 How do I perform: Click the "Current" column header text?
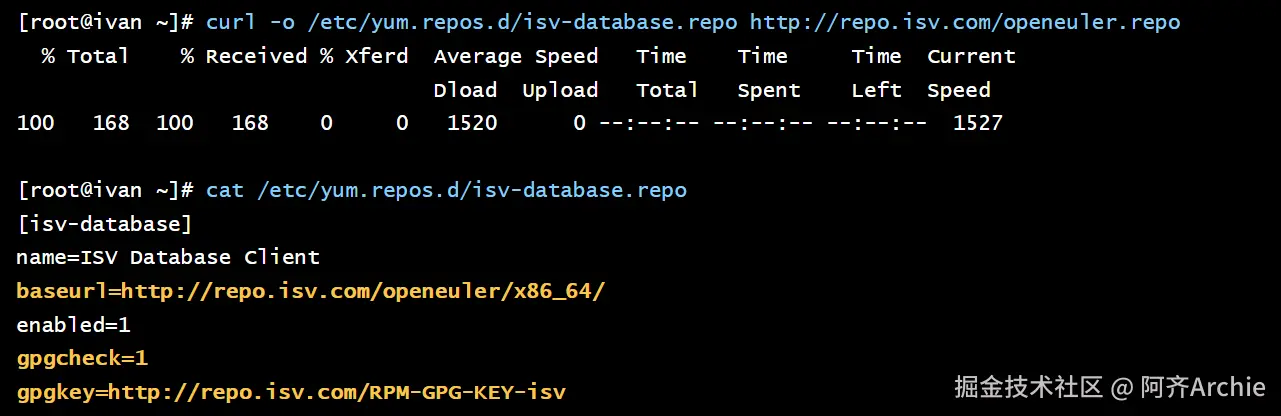(970, 56)
